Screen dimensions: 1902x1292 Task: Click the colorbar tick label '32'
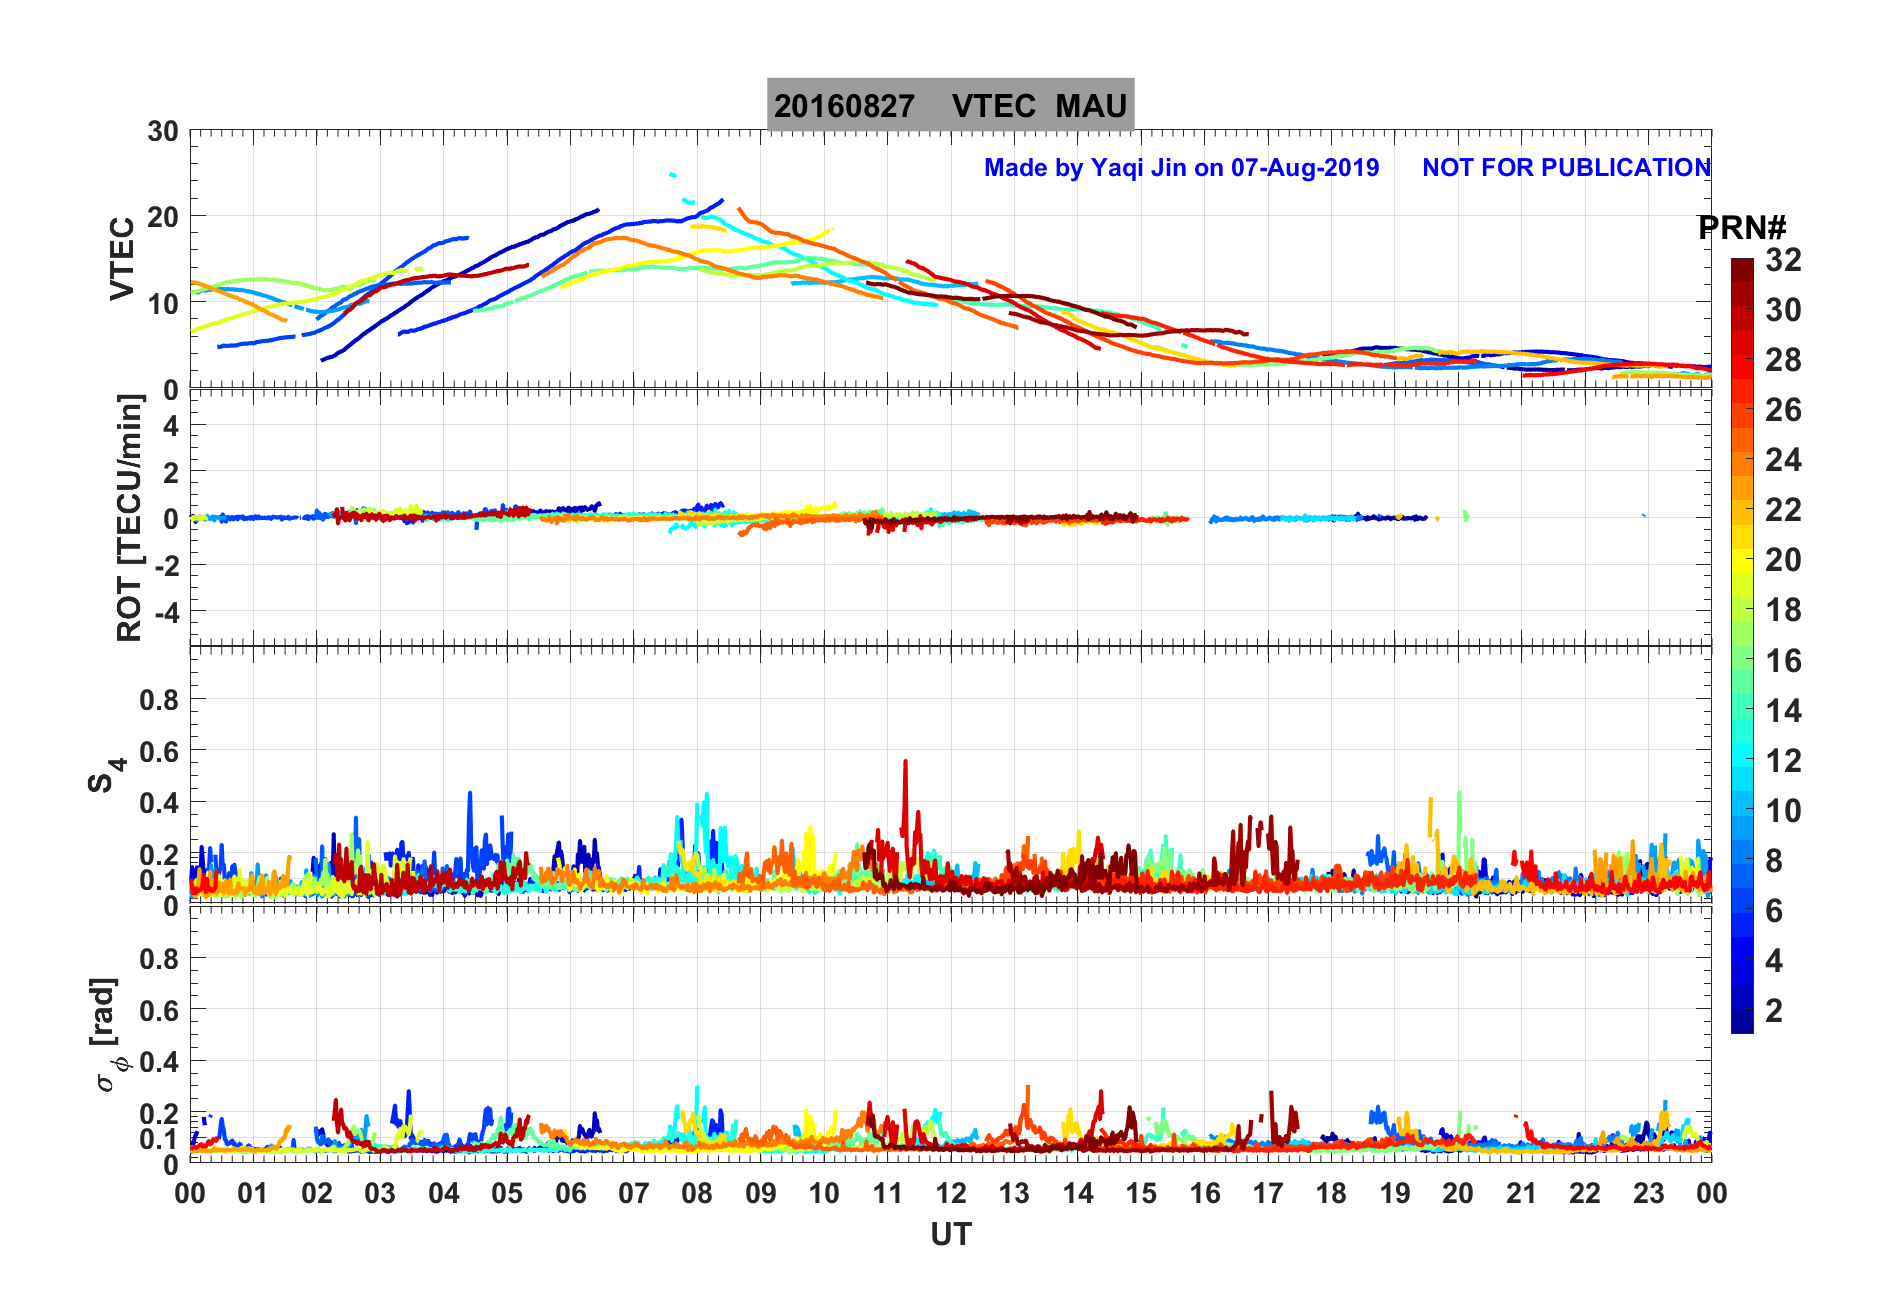[x=1783, y=260]
